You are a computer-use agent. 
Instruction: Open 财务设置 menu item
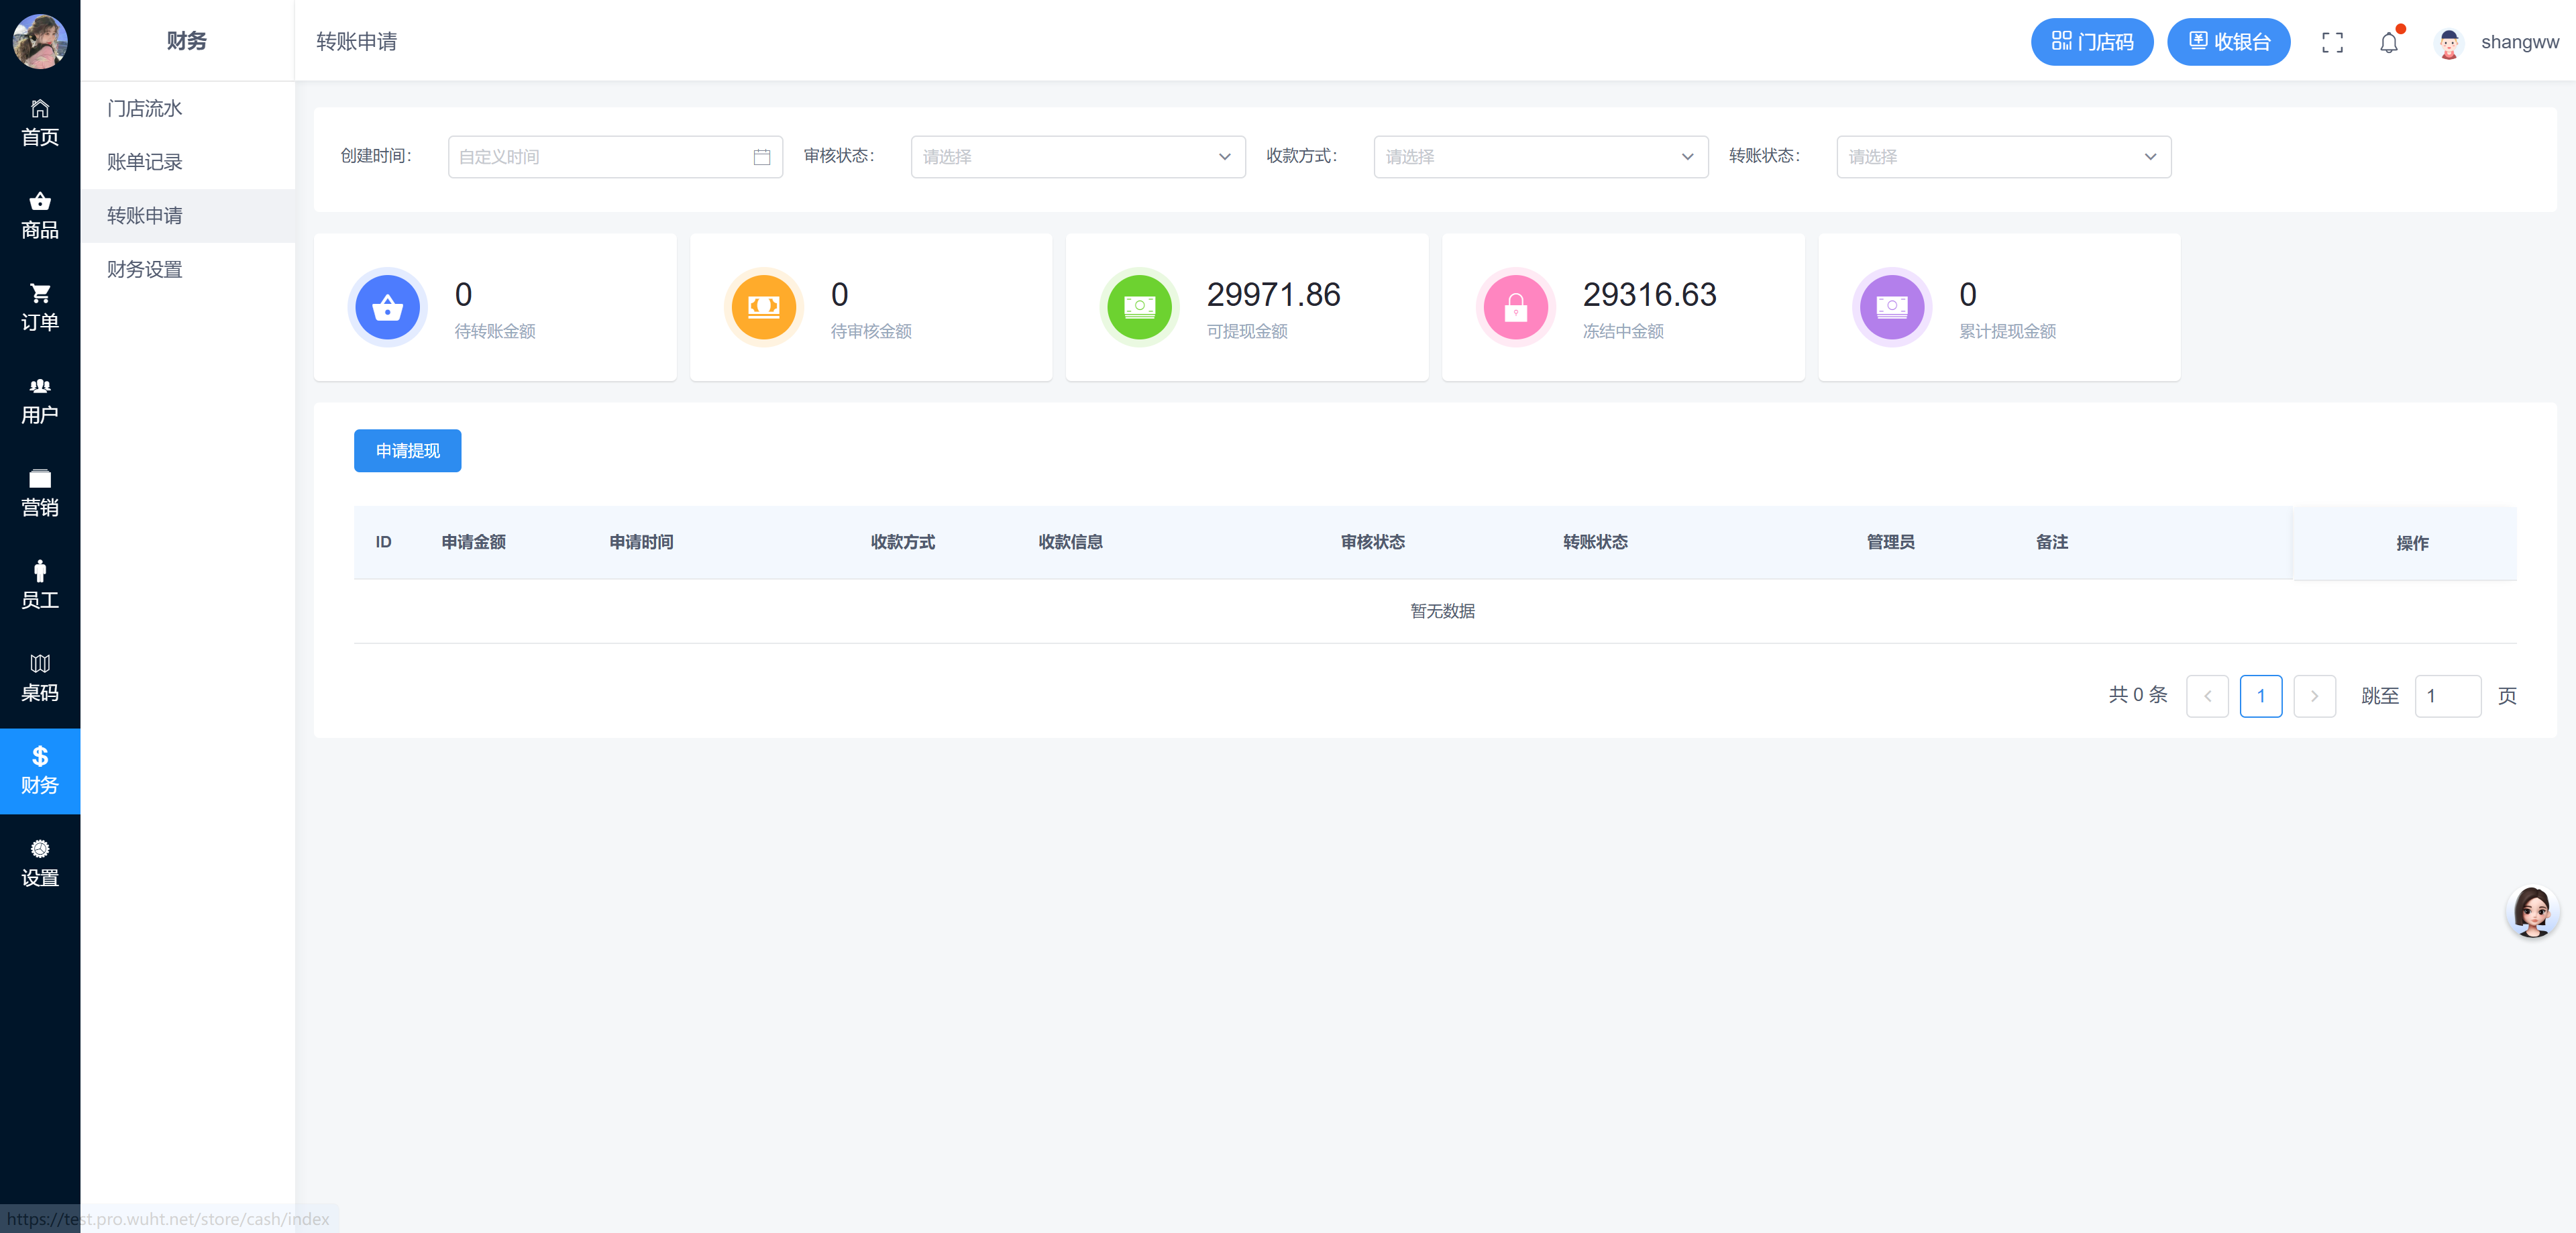point(145,269)
